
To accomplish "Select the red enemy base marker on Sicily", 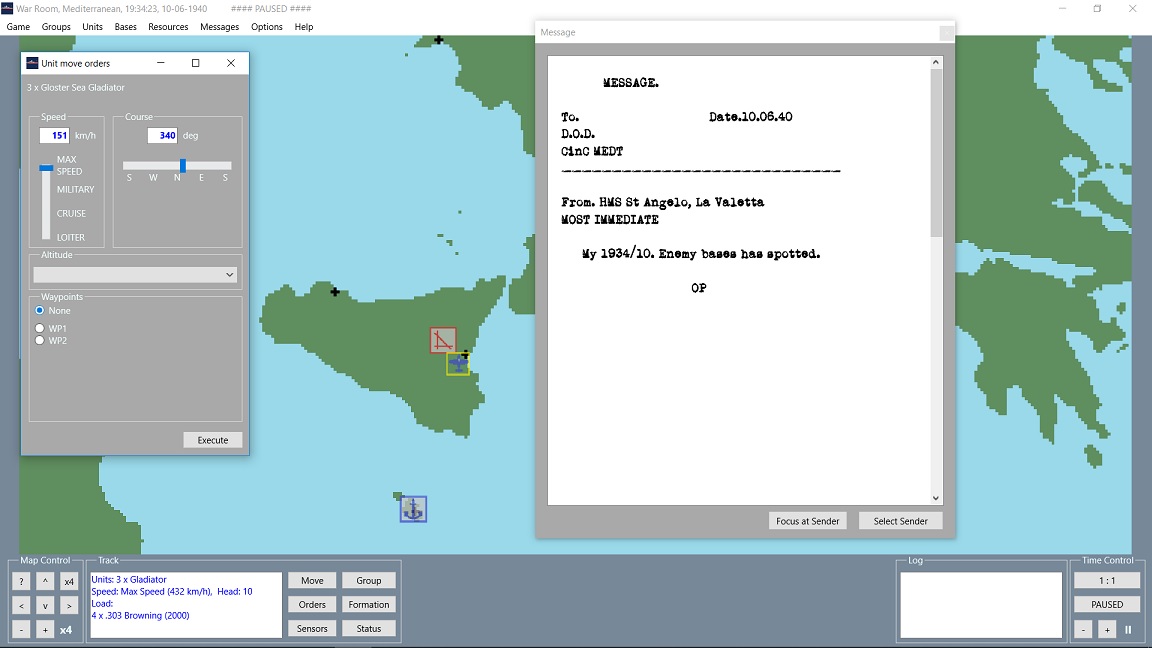I will pos(443,340).
